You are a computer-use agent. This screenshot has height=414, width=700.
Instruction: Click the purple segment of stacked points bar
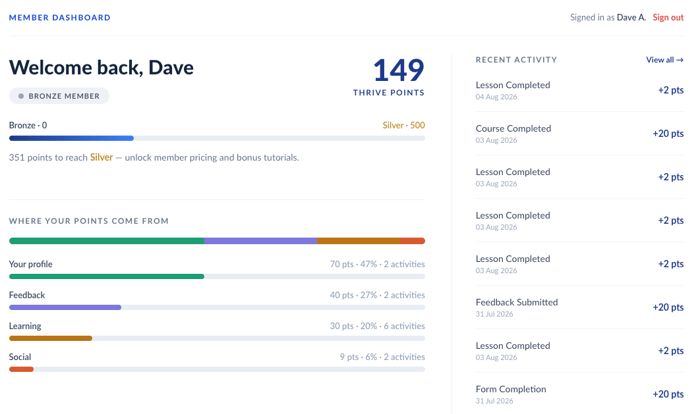tap(261, 241)
